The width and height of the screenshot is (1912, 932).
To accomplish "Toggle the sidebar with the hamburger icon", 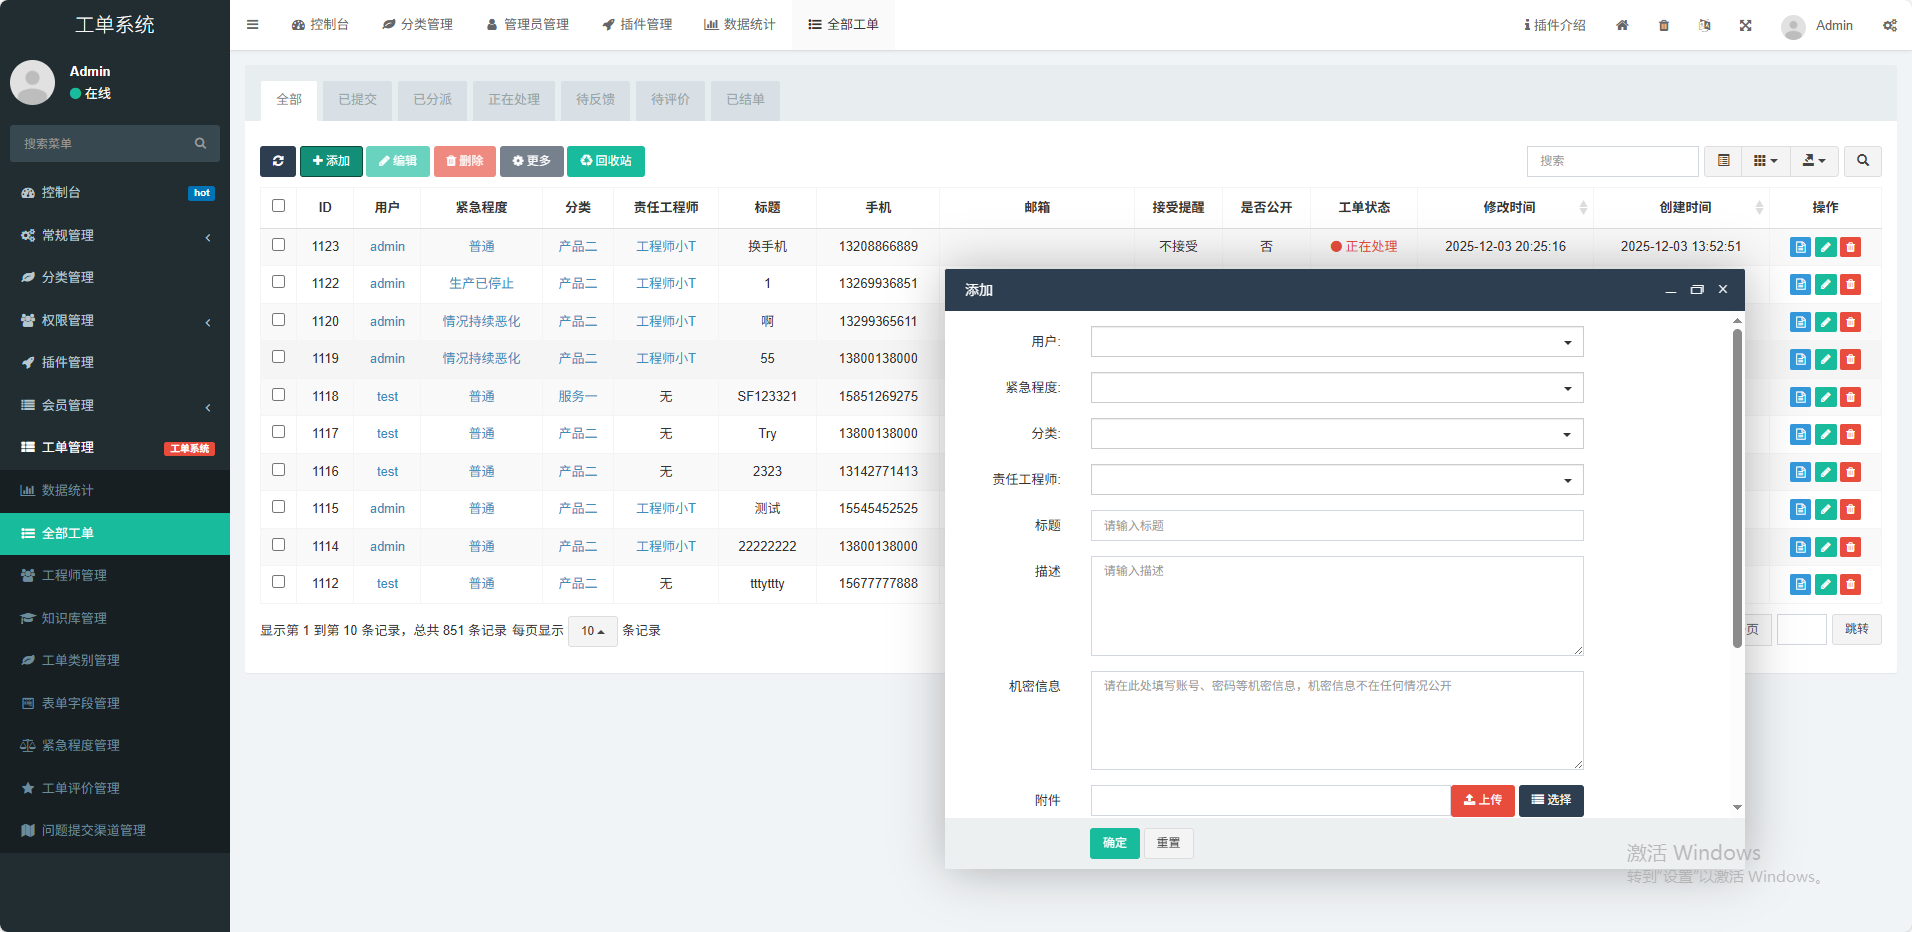I will click(x=253, y=25).
